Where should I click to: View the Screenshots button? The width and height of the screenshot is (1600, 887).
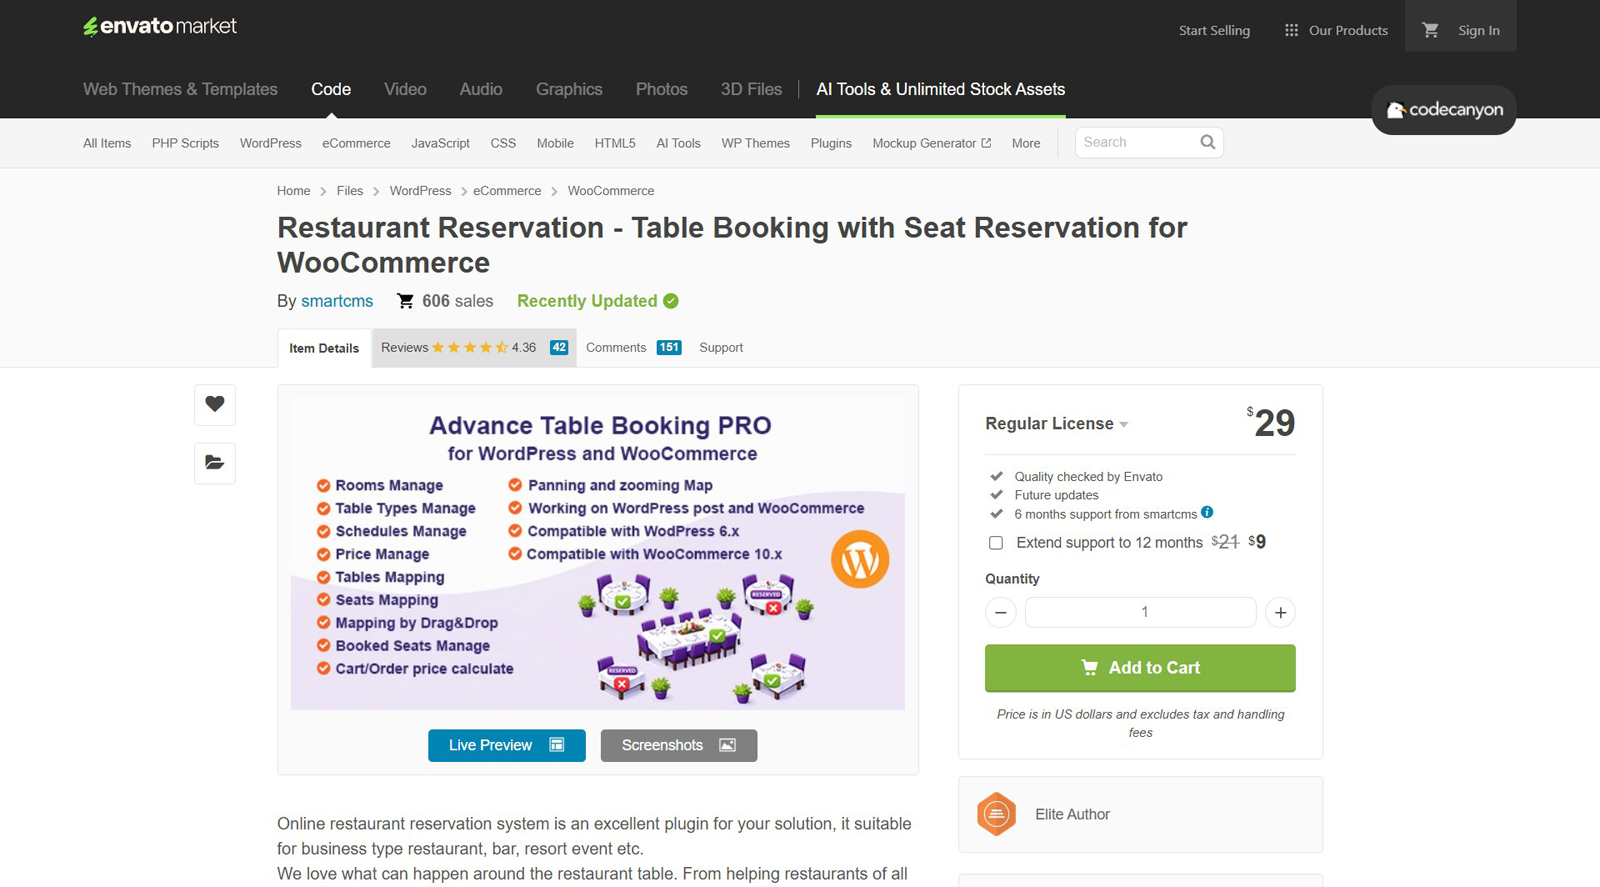(x=679, y=745)
